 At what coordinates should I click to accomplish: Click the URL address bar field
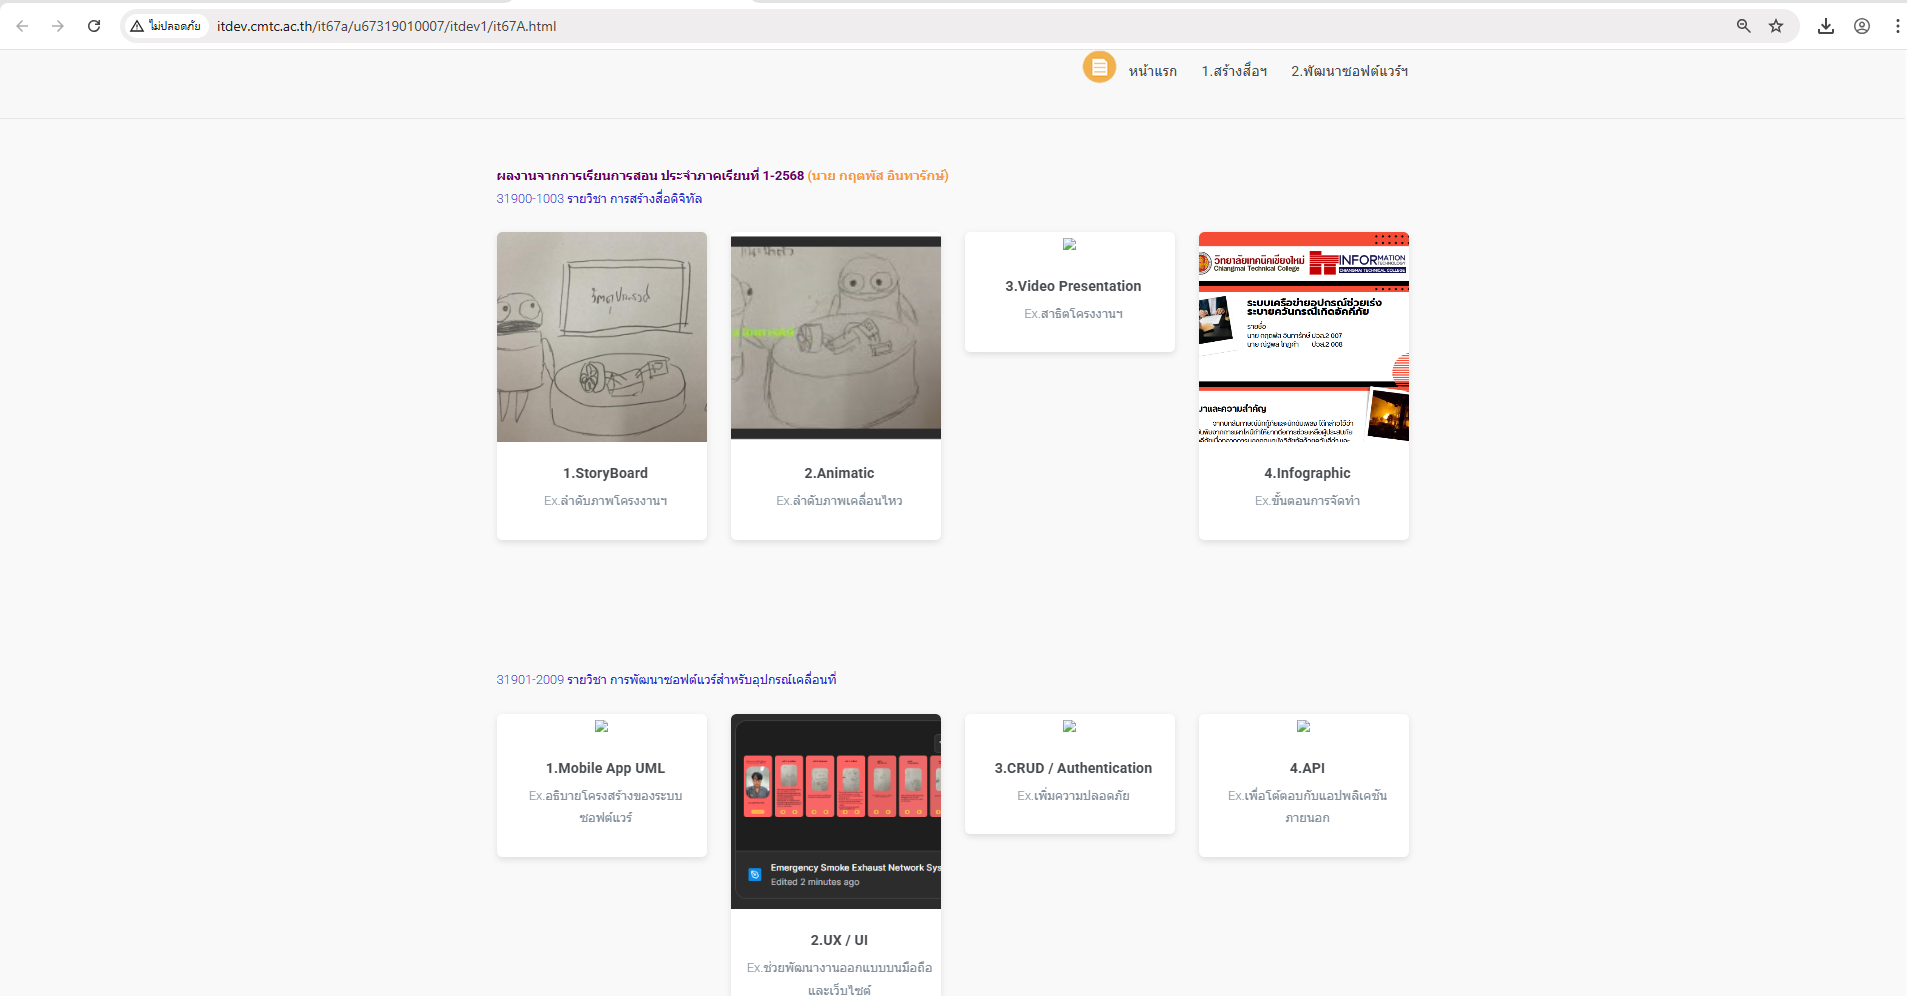coord(900,26)
